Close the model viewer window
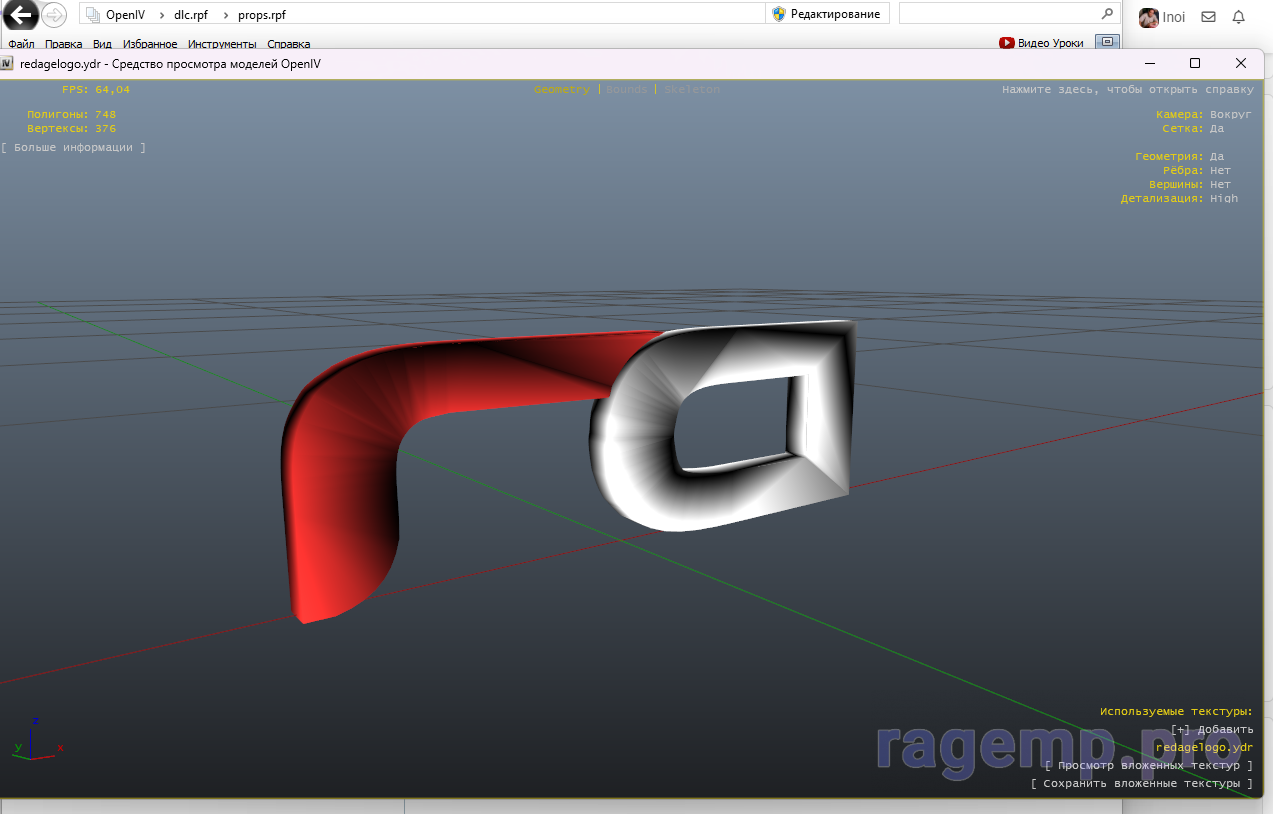Image resolution: width=1273 pixels, height=814 pixels. (x=1241, y=63)
